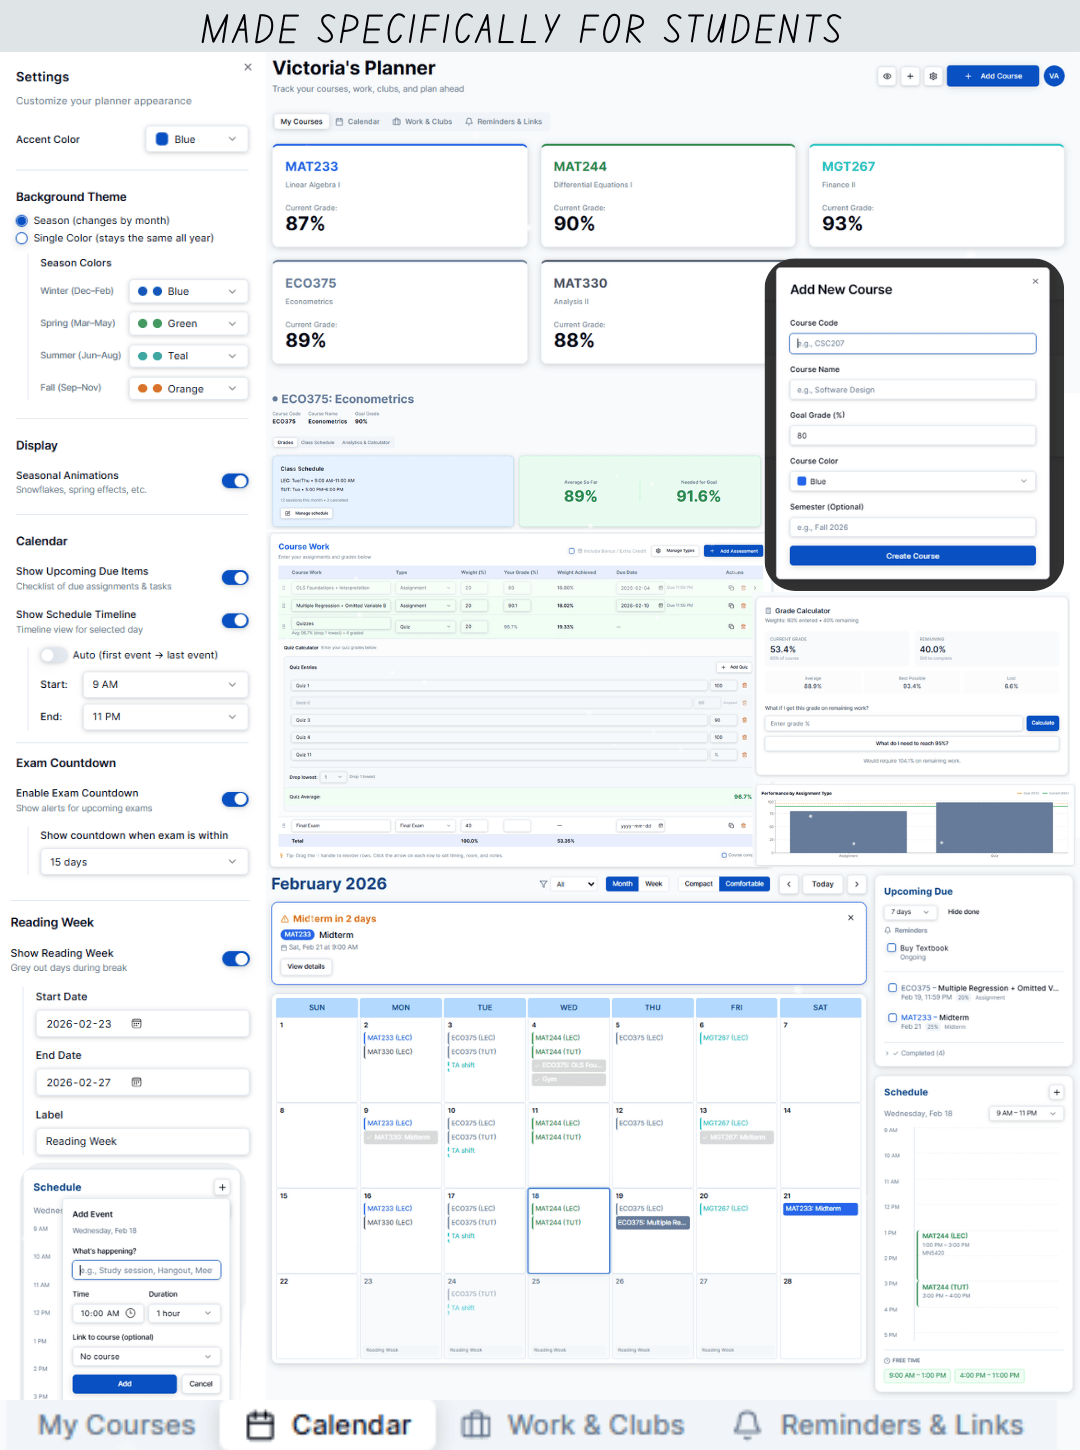
Task: Select Season background theme radio
Action: pyautogui.click(x=22, y=221)
